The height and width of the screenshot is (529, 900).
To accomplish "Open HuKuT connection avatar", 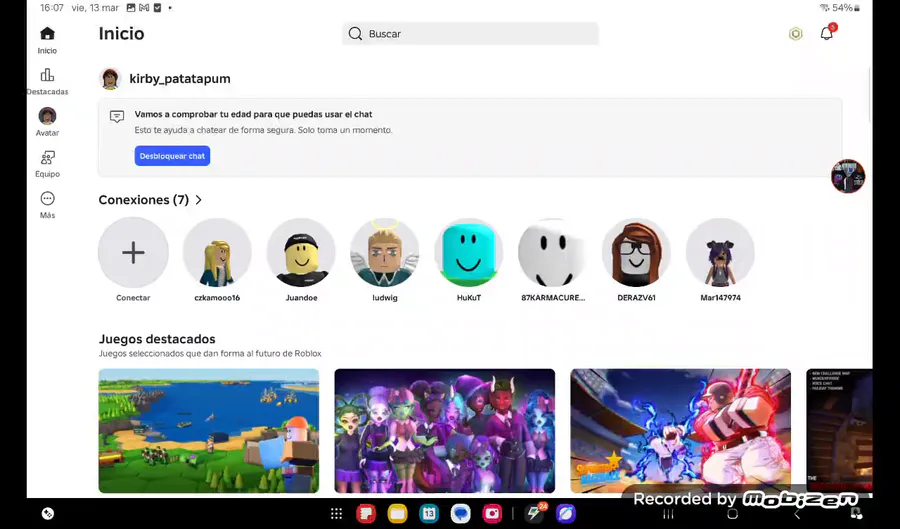I will tap(469, 252).
